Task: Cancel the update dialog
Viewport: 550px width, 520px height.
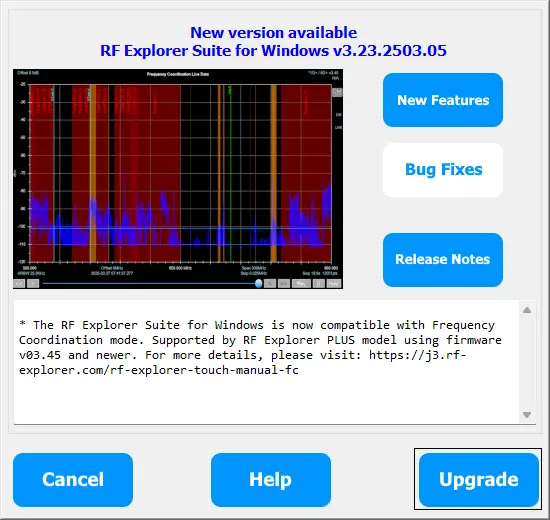Action: coord(73,480)
